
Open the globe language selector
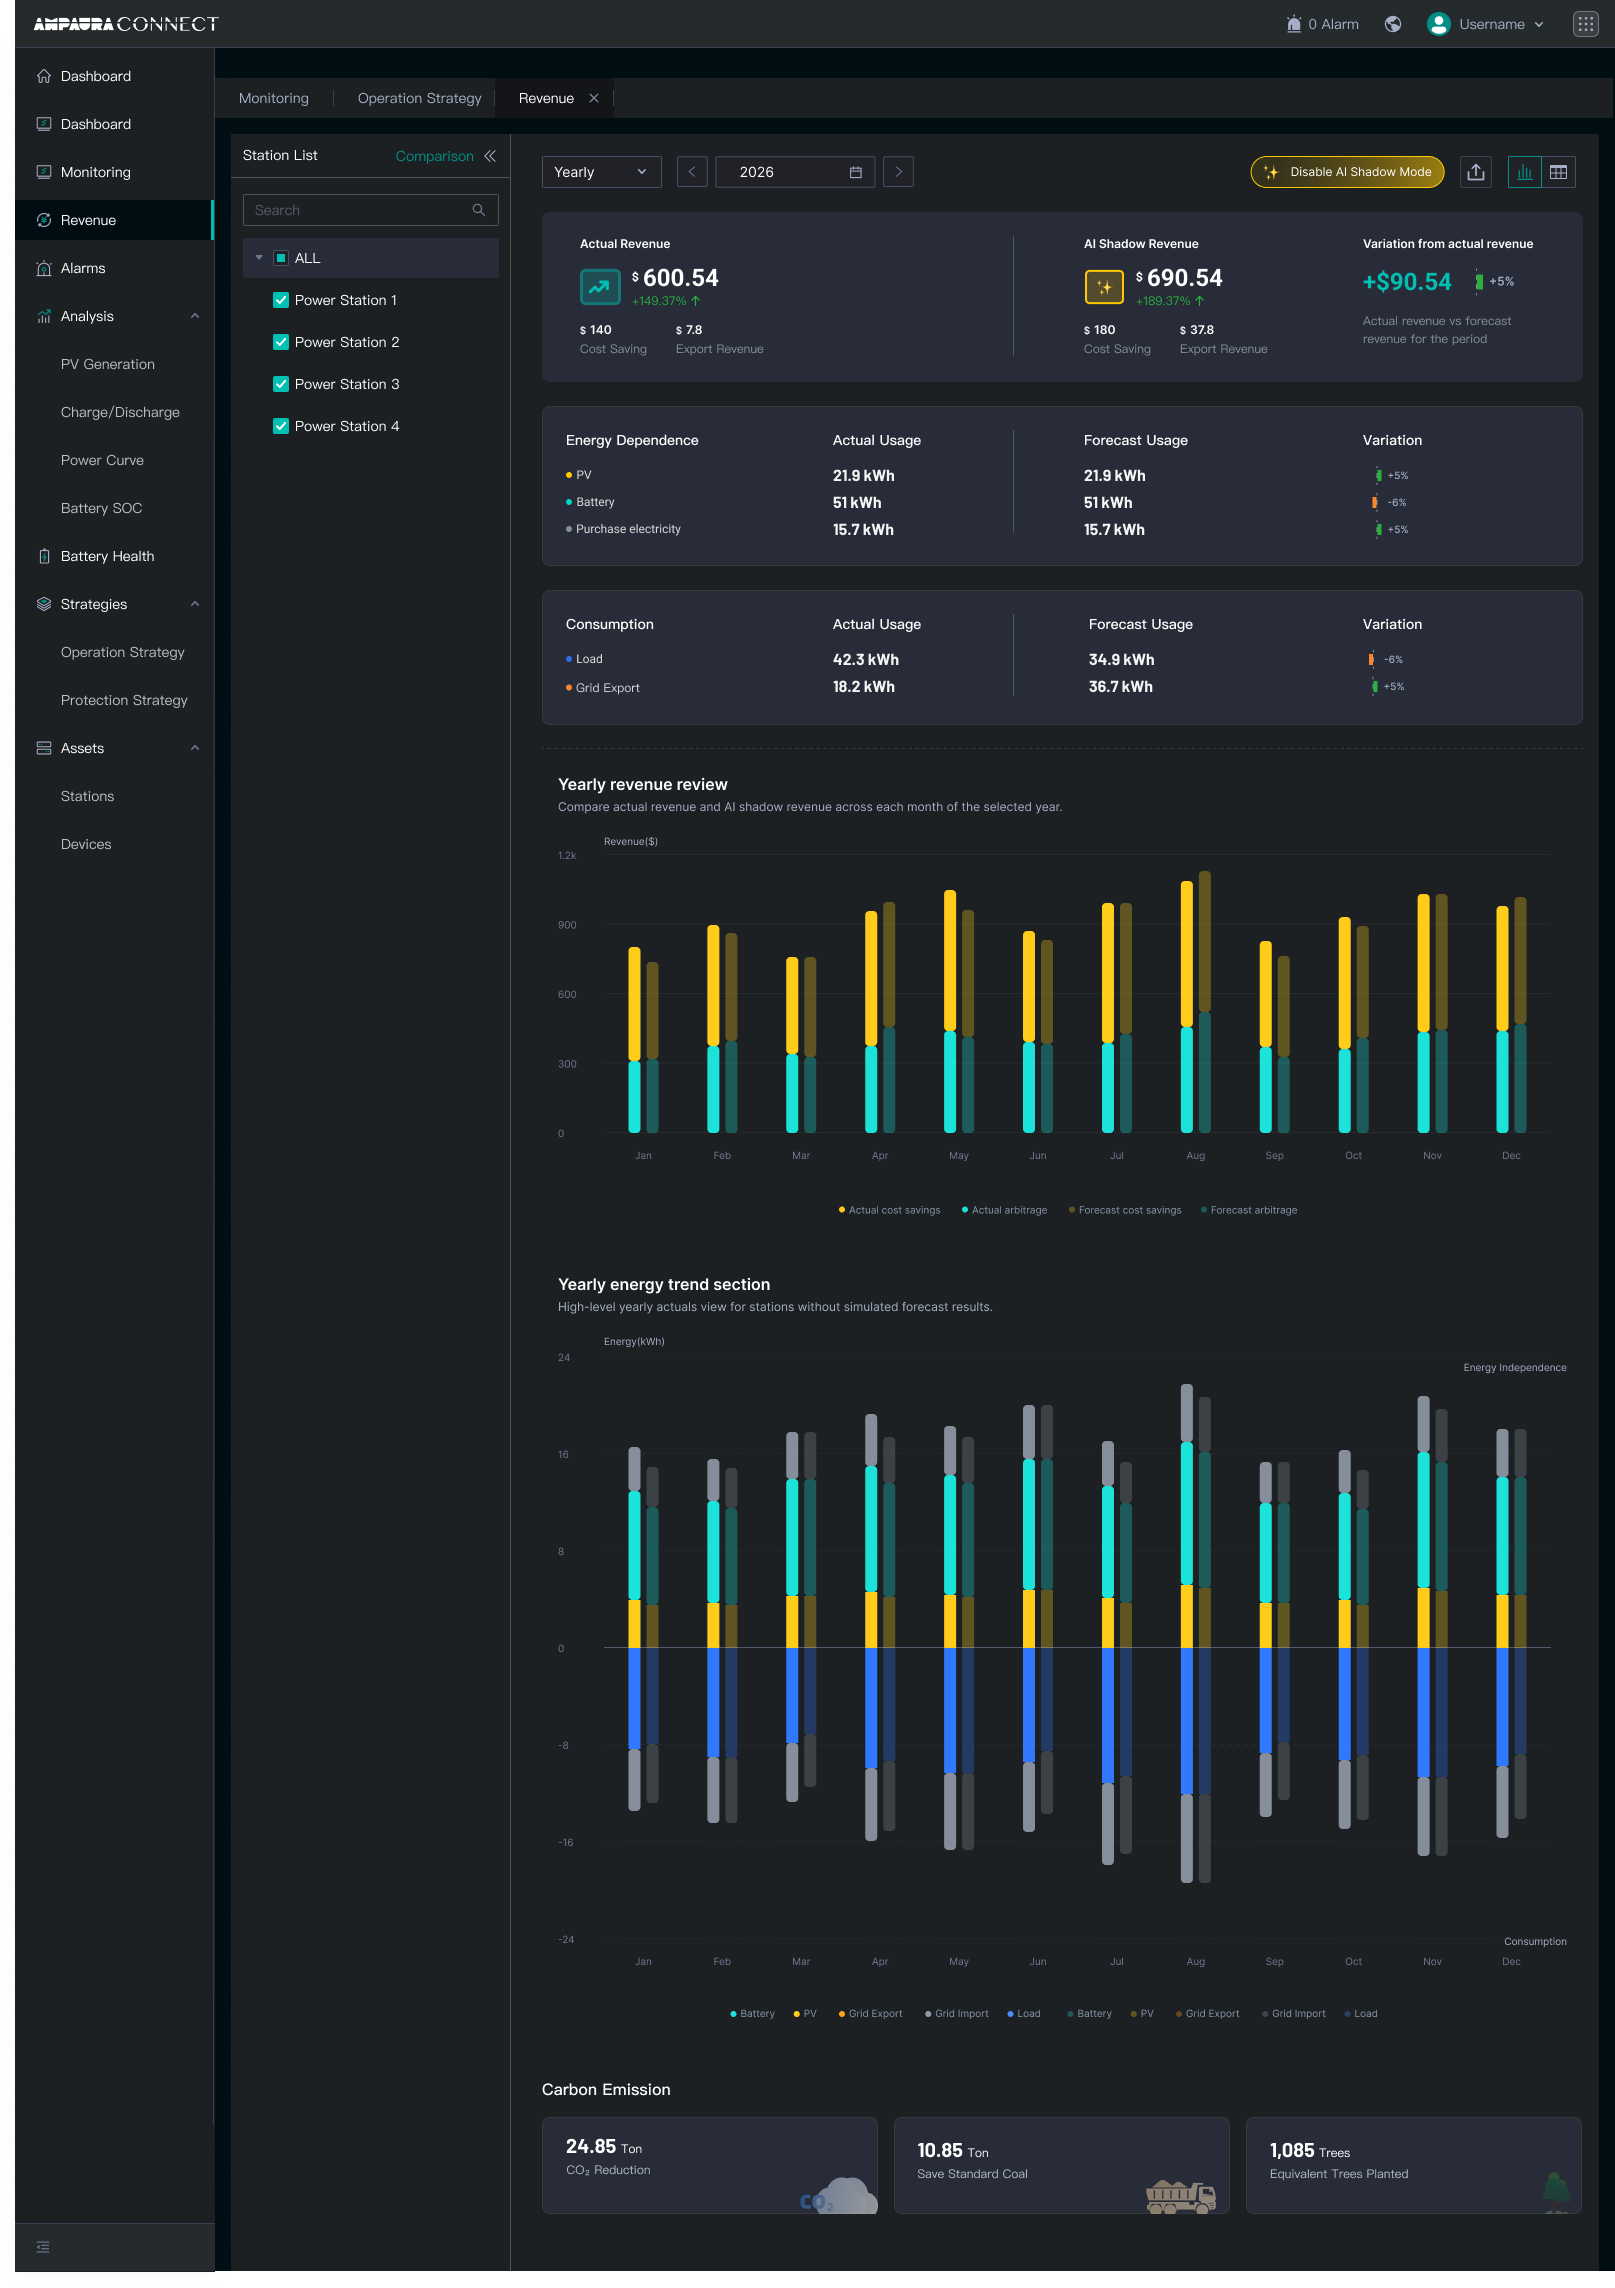pos(1392,24)
